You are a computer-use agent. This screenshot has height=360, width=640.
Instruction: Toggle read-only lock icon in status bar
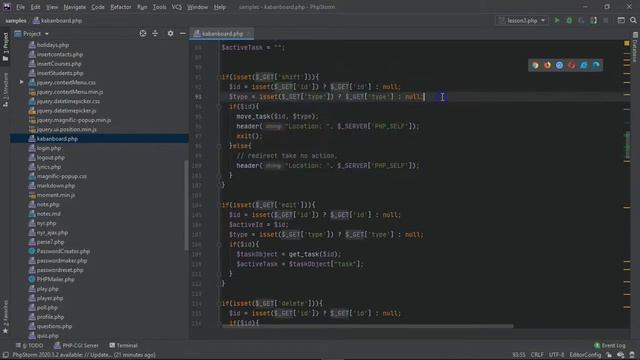point(609,355)
